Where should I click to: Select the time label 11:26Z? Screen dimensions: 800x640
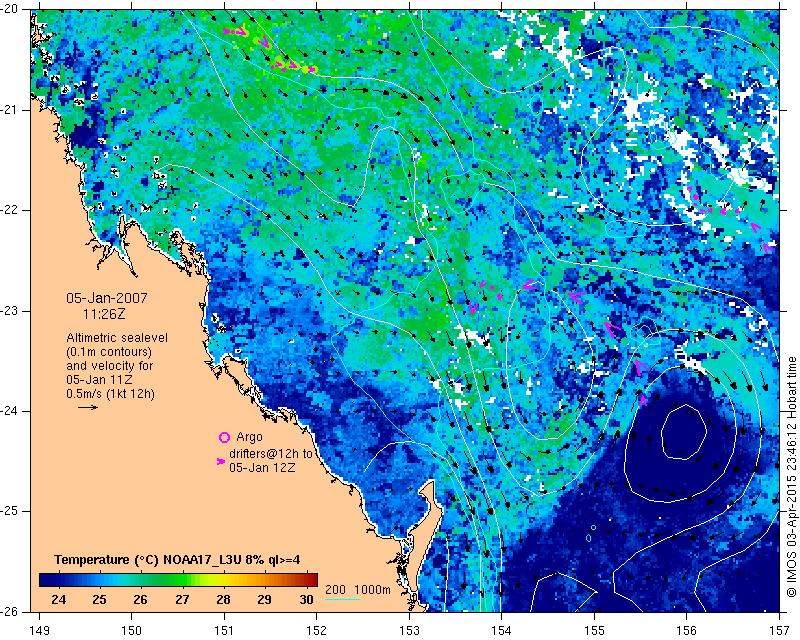[x=104, y=314]
